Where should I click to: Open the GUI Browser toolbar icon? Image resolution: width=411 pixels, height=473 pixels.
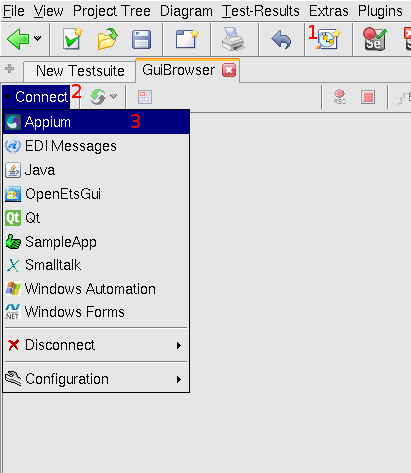[x=329, y=39]
